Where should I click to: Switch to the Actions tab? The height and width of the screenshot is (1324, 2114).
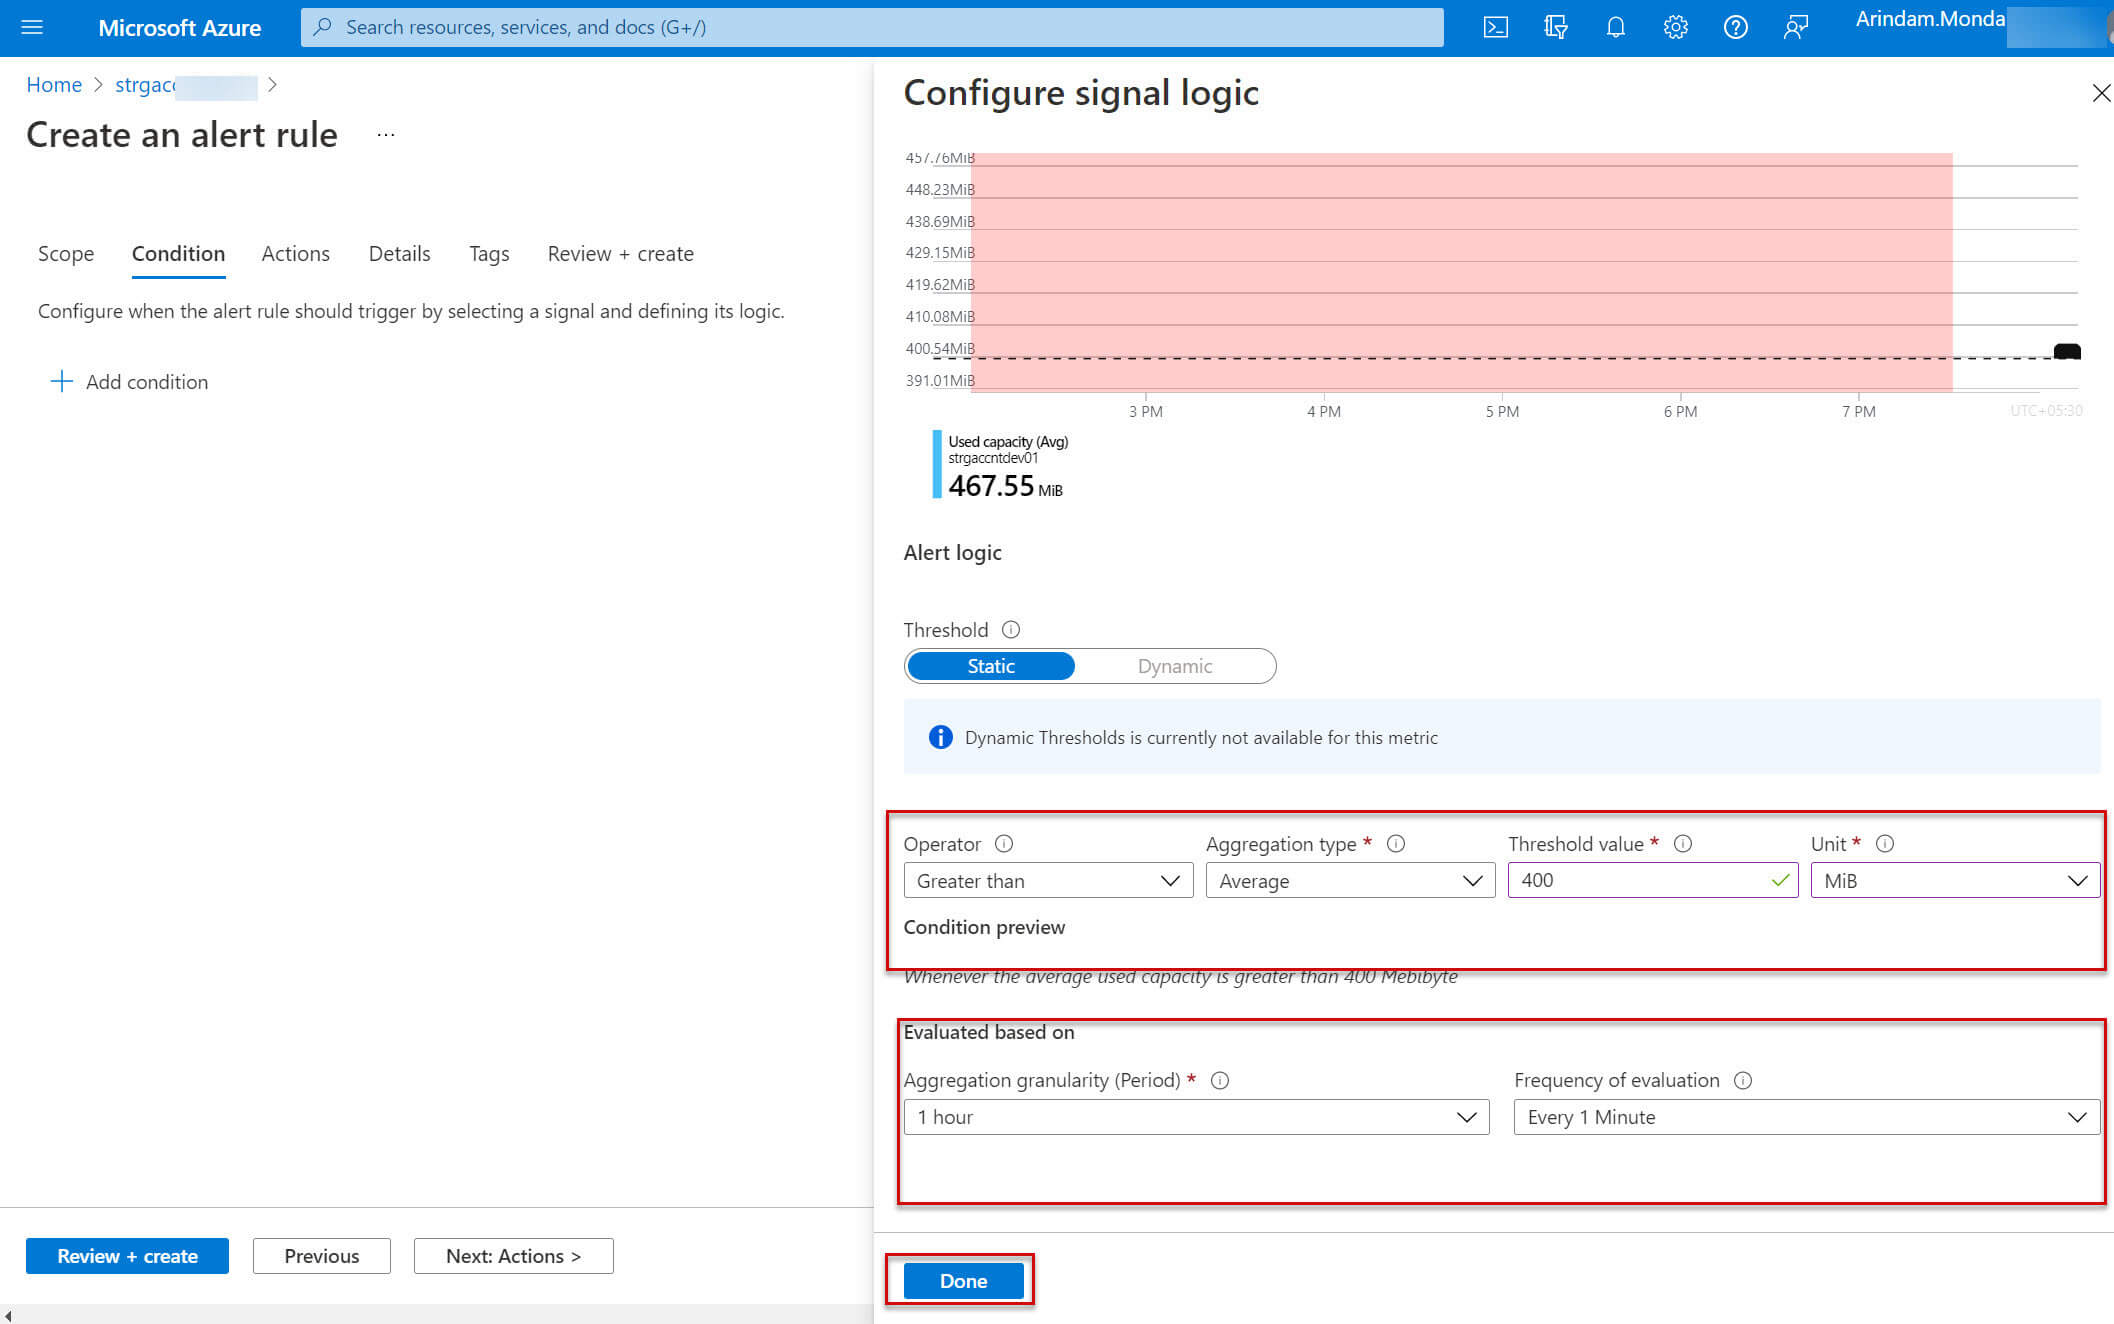click(x=295, y=254)
